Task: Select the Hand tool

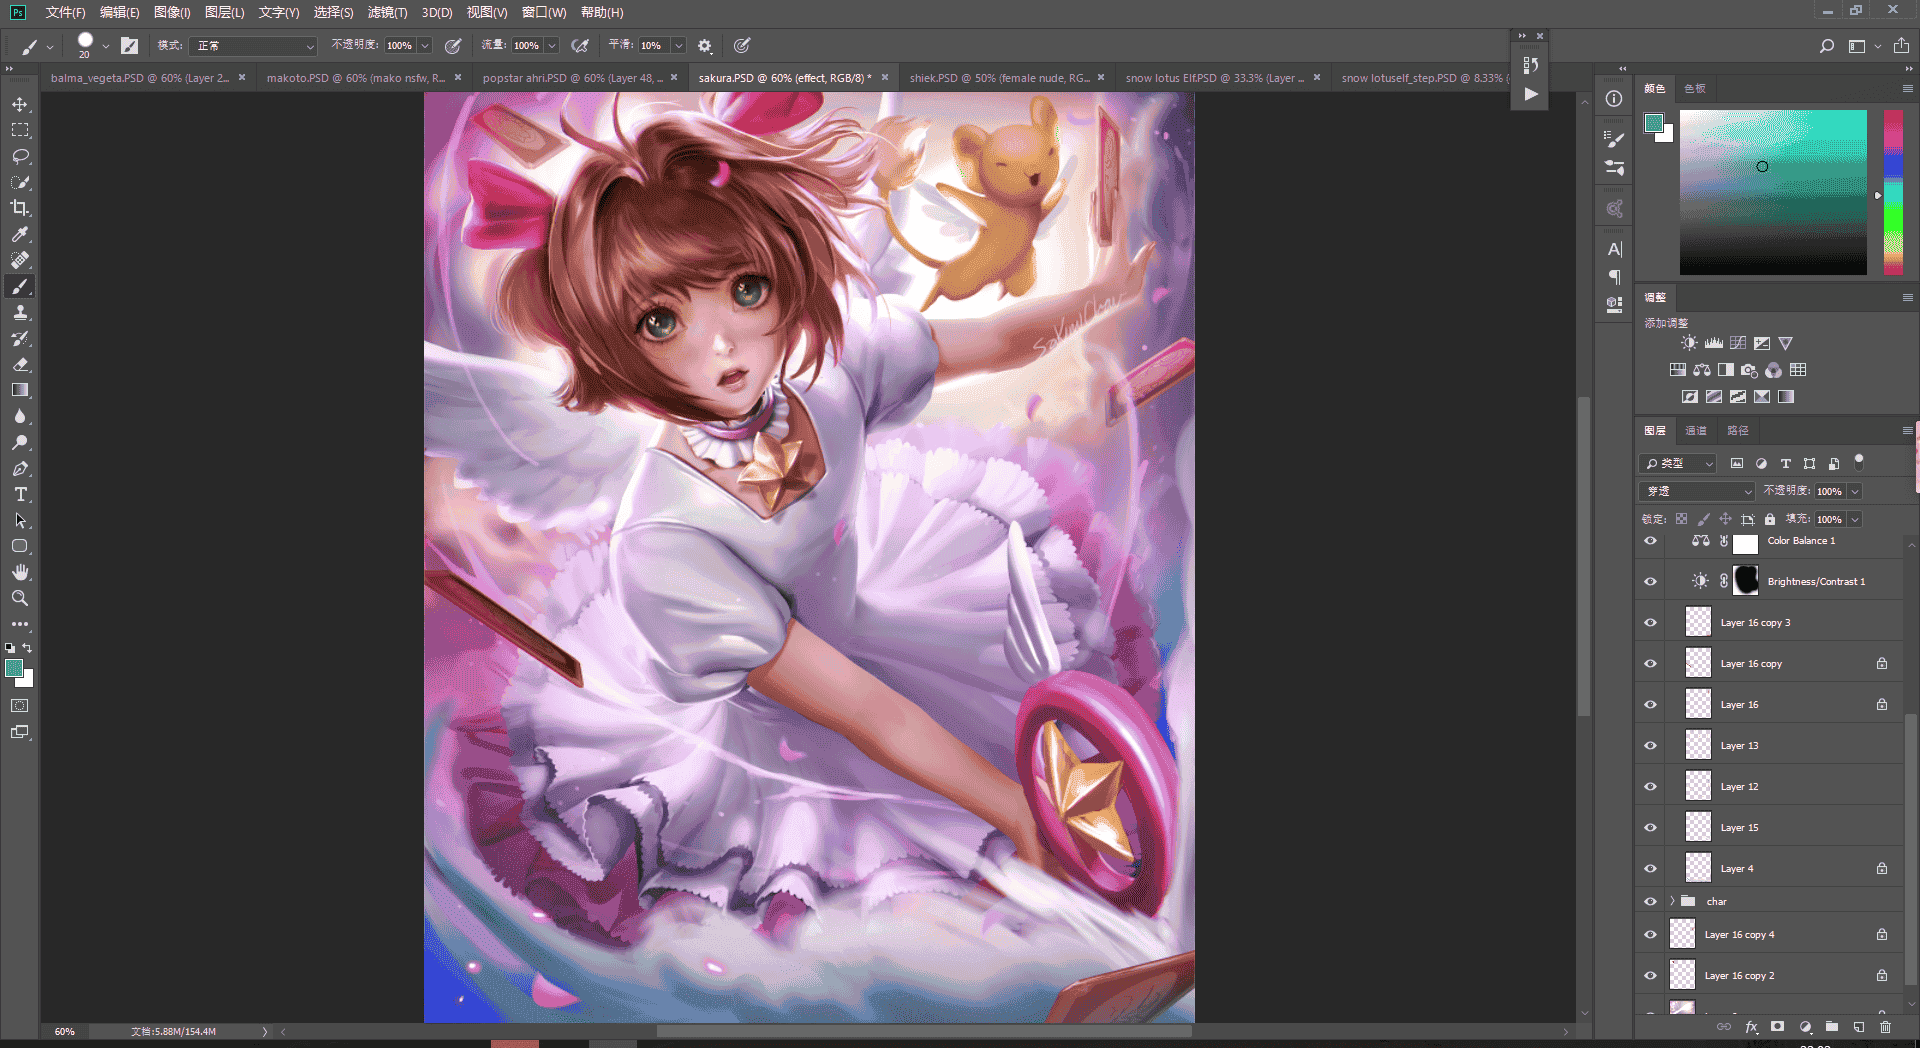Action: pos(20,572)
